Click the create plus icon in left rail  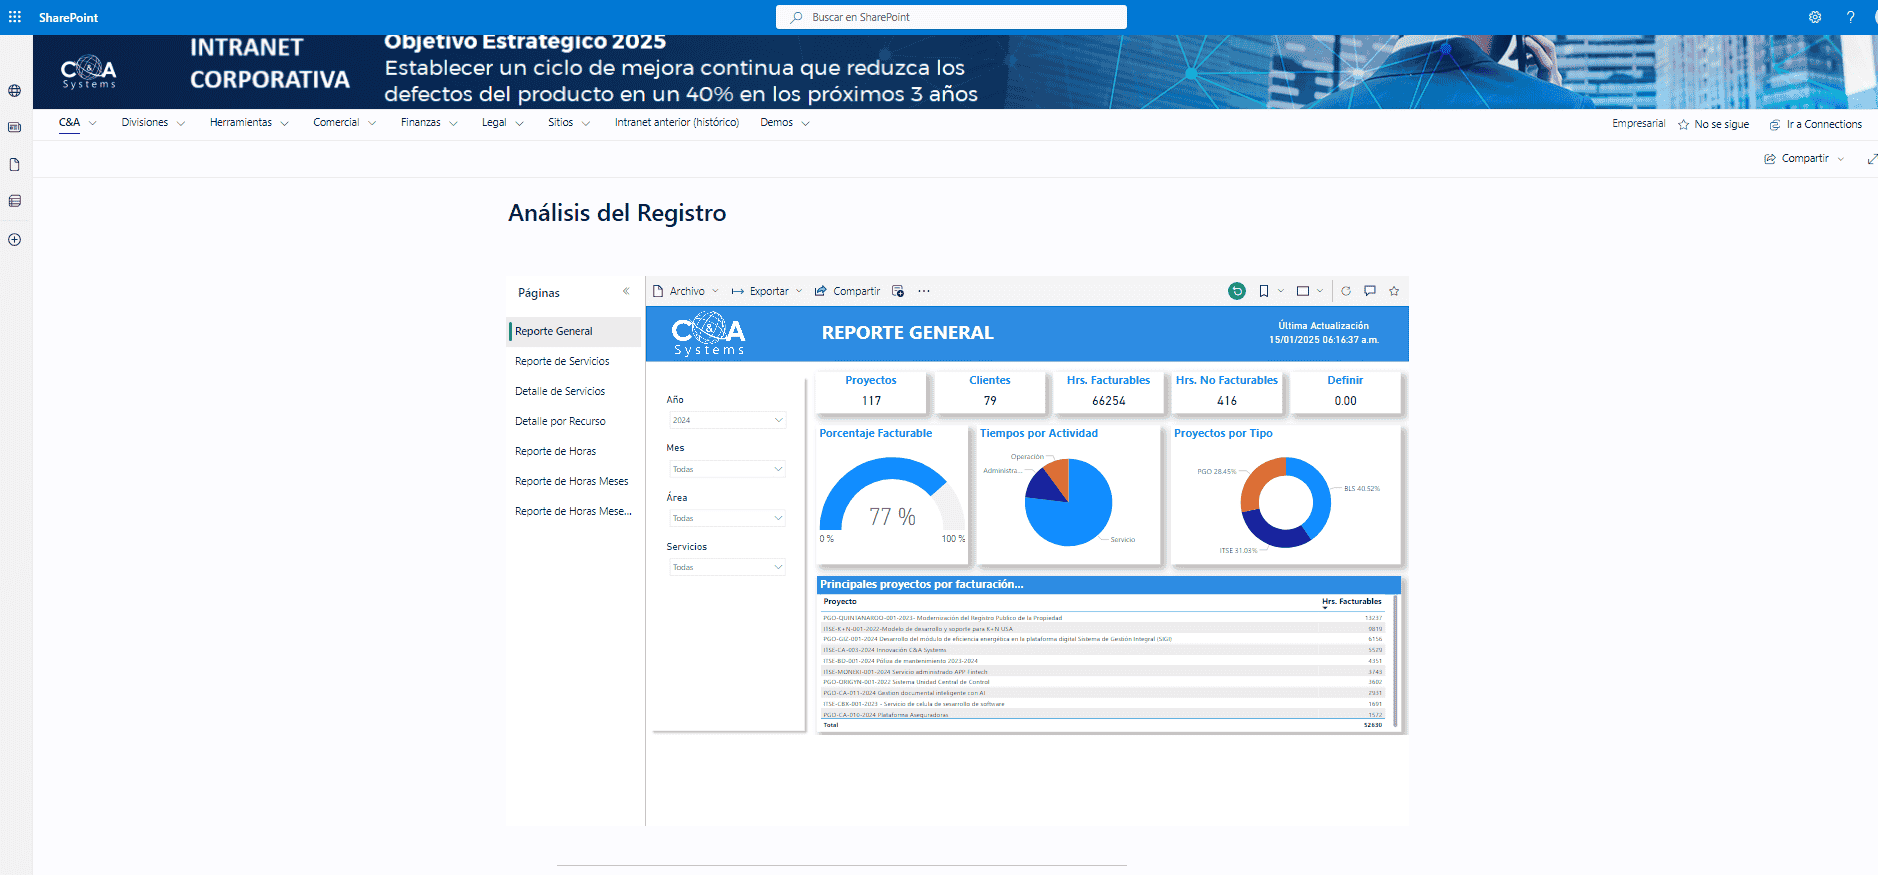[15, 240]
